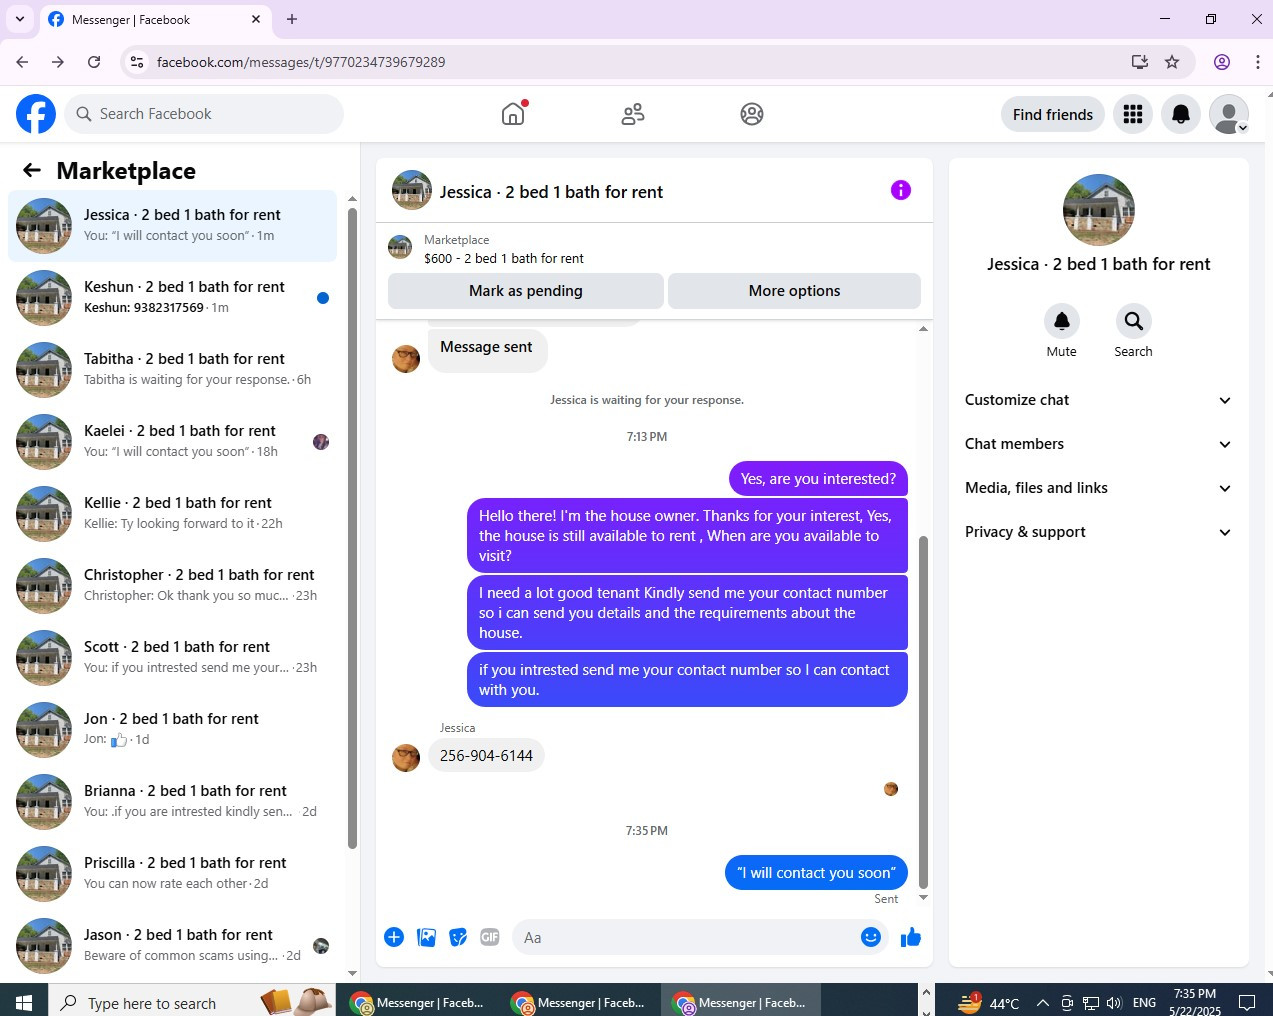Click the Search Facebook field
Screen dimensions: 1273x1016
pyautogui.click(x=204, y=114)
